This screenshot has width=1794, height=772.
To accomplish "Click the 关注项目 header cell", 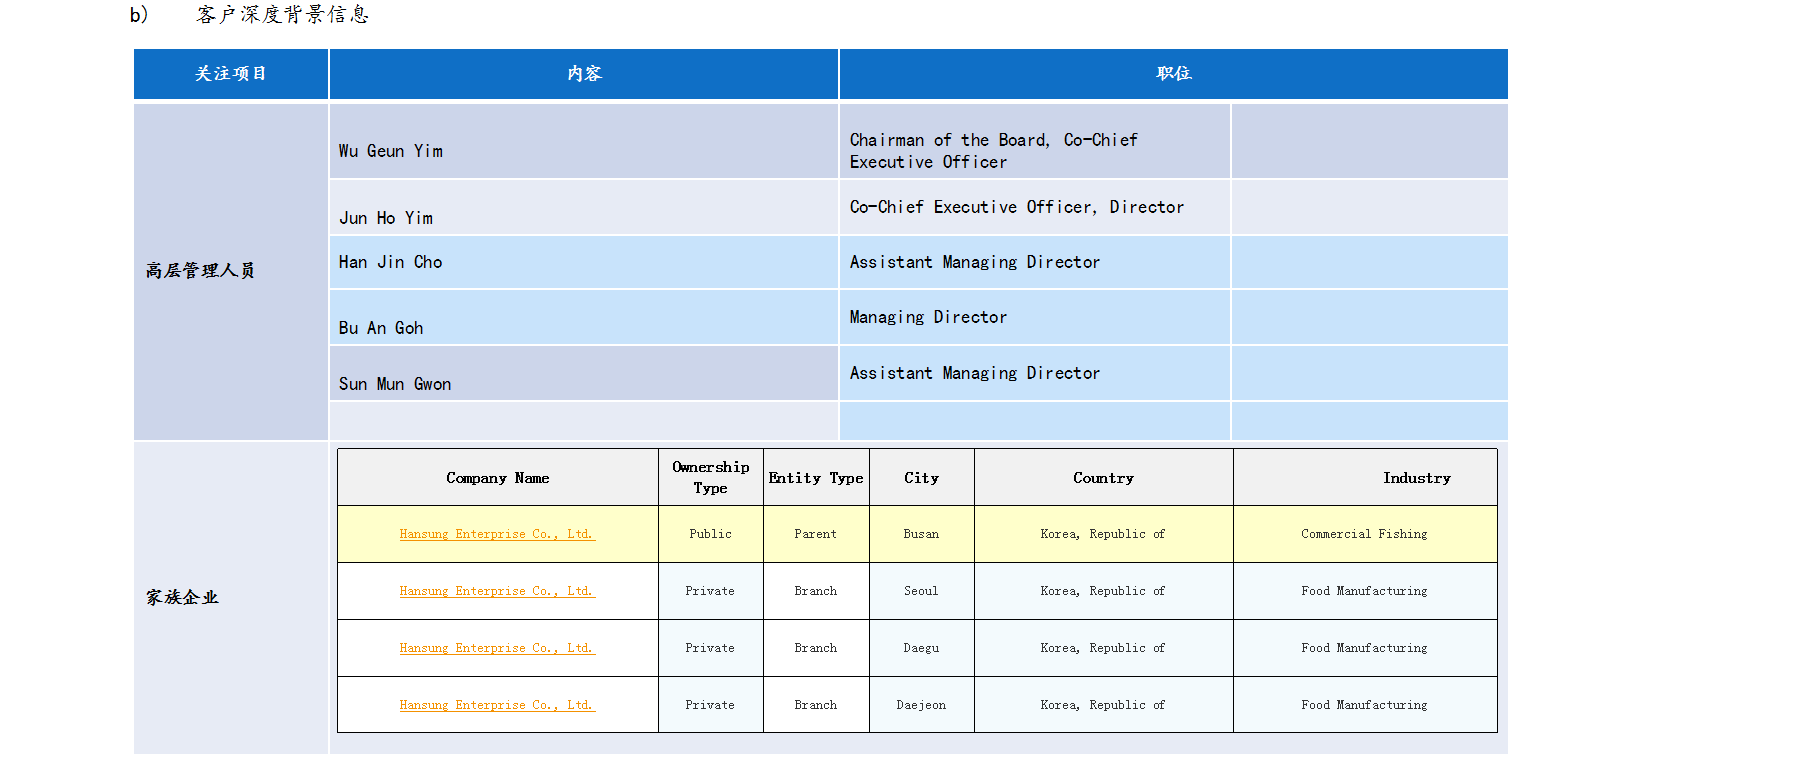I will pyautogui.click(x=231, y=74).
